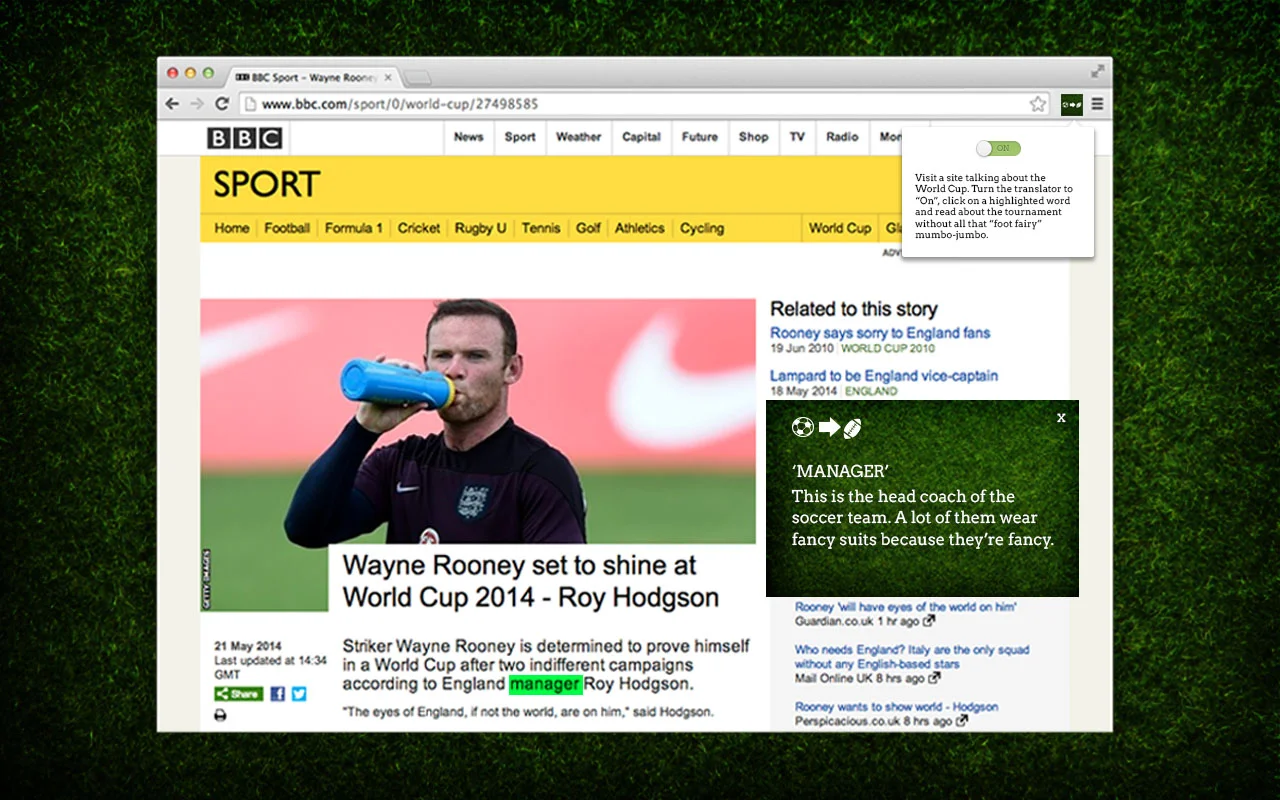The height and width of the screenshot is (800, 1280).
Task: Open the soccer-to-football translator extension icon
Action: point(1072,104)
